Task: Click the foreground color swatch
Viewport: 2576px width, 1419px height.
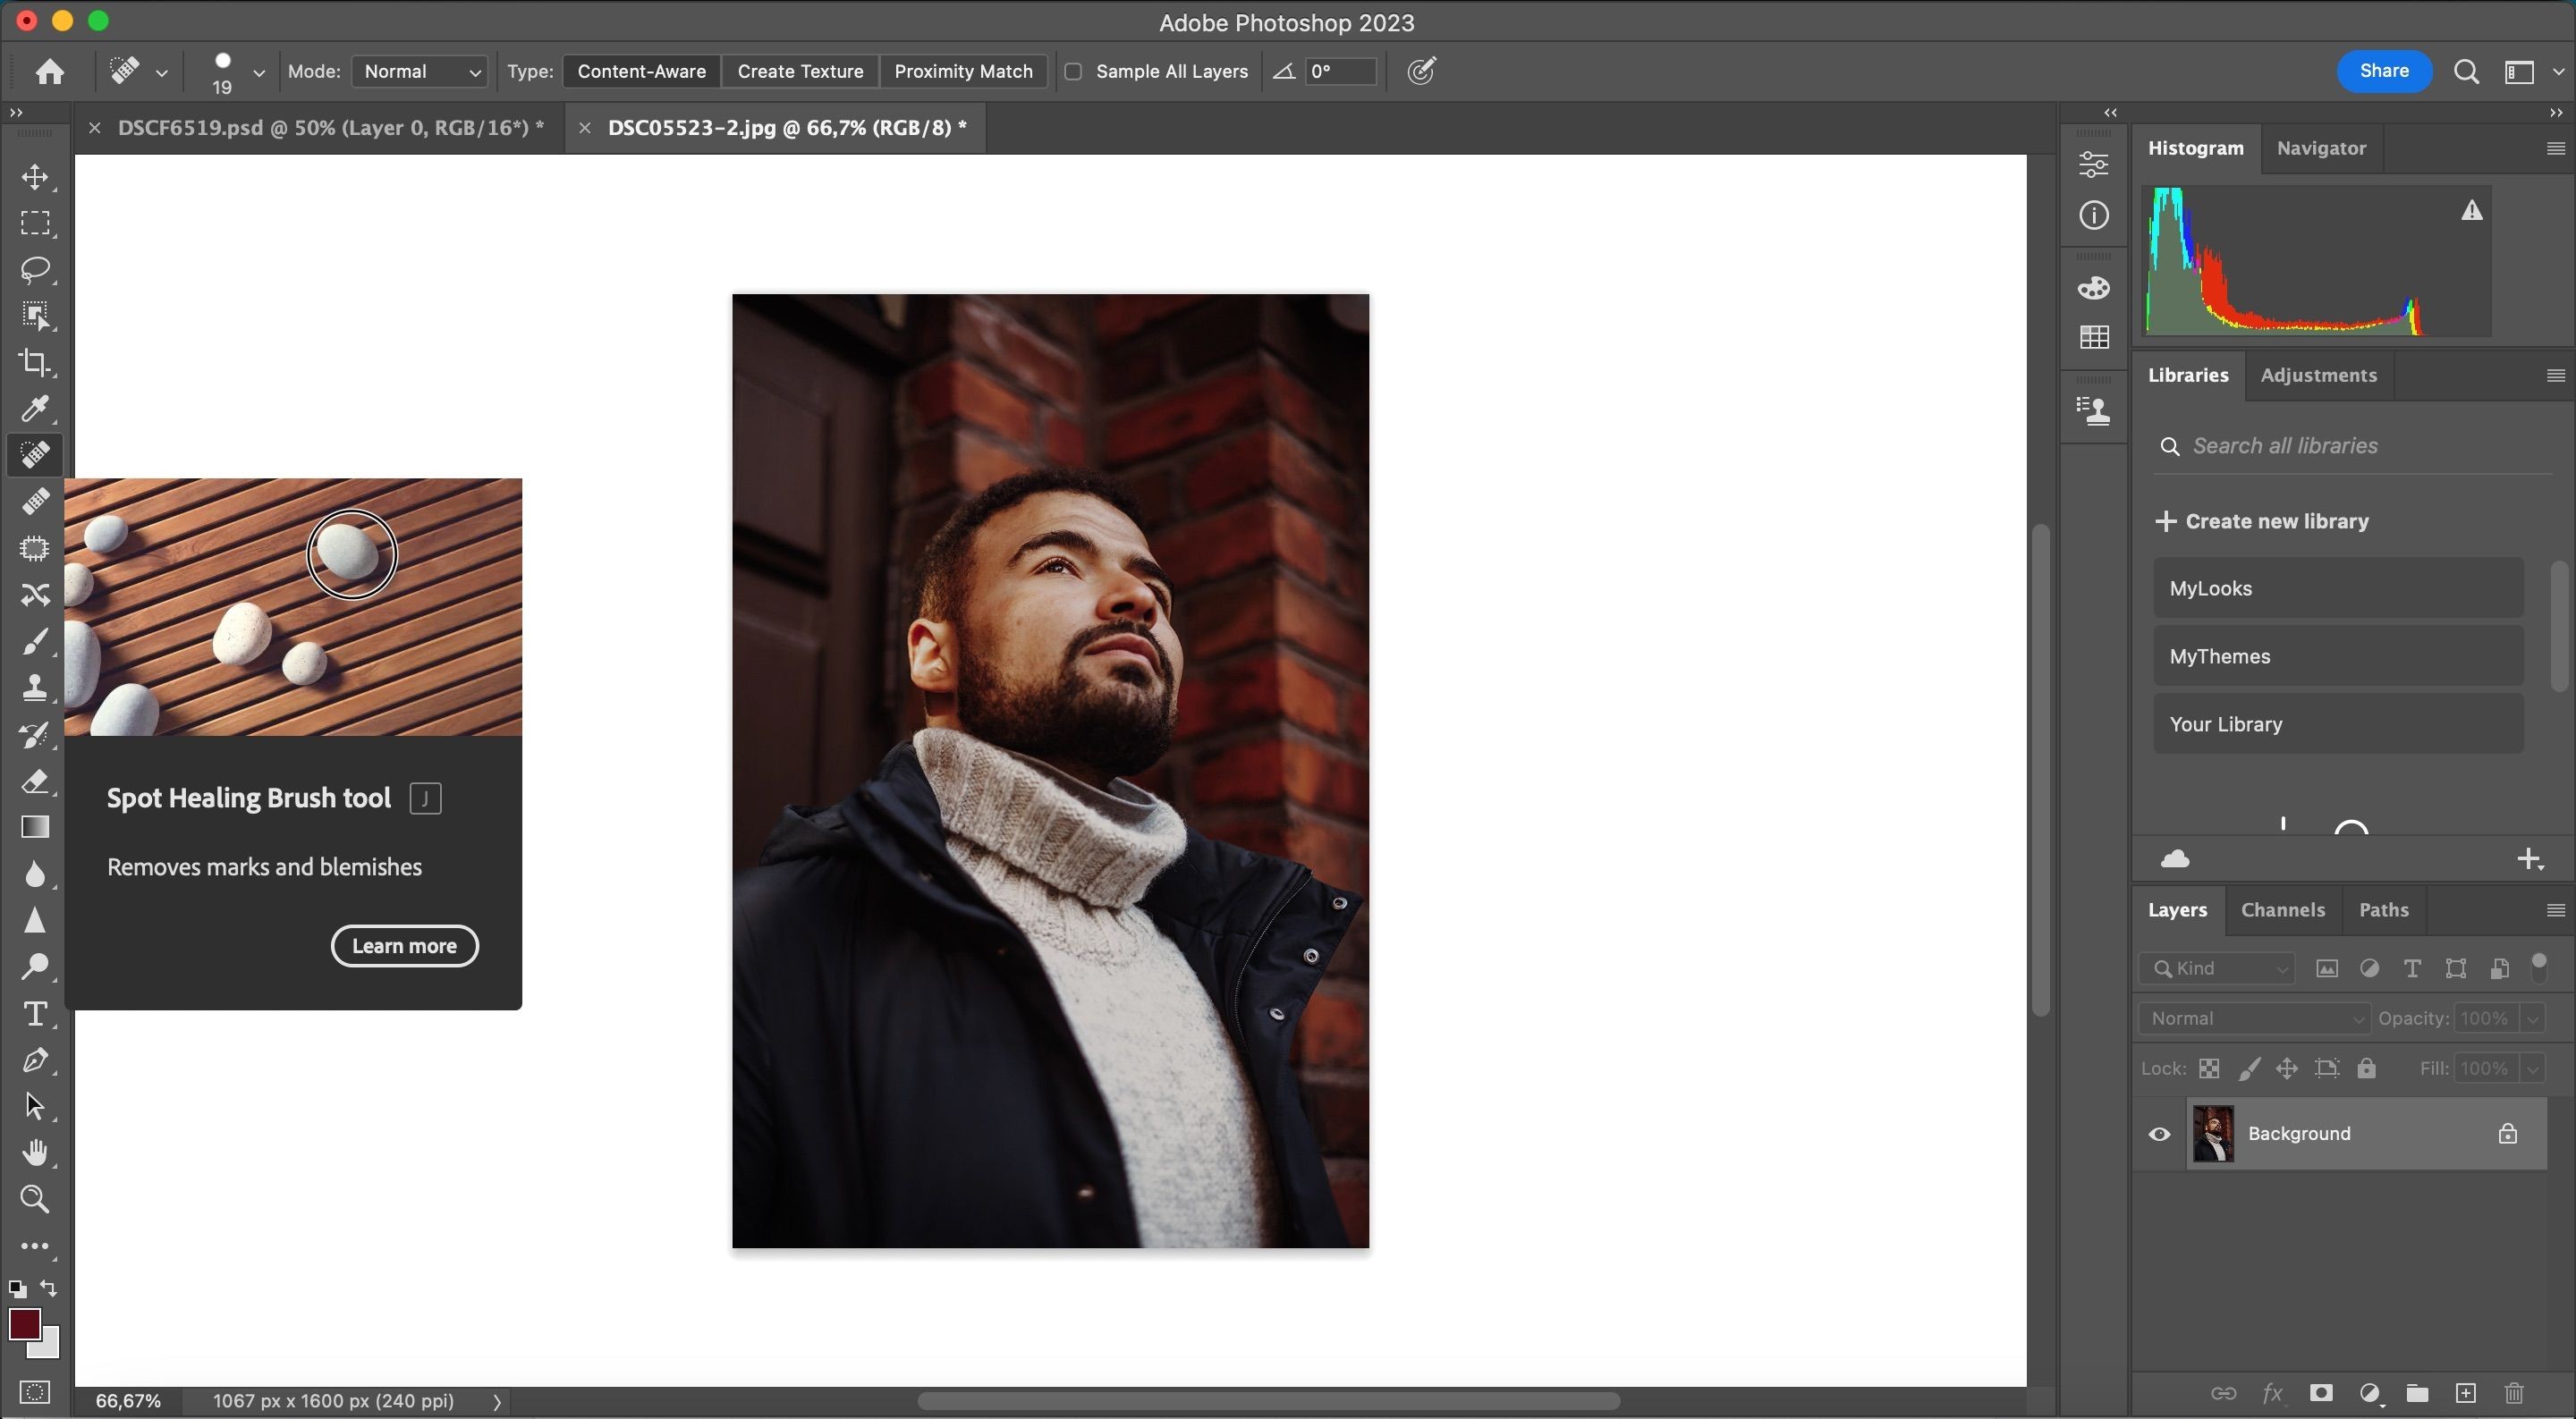Action: pyautogui.click(x=23, y=1323)
